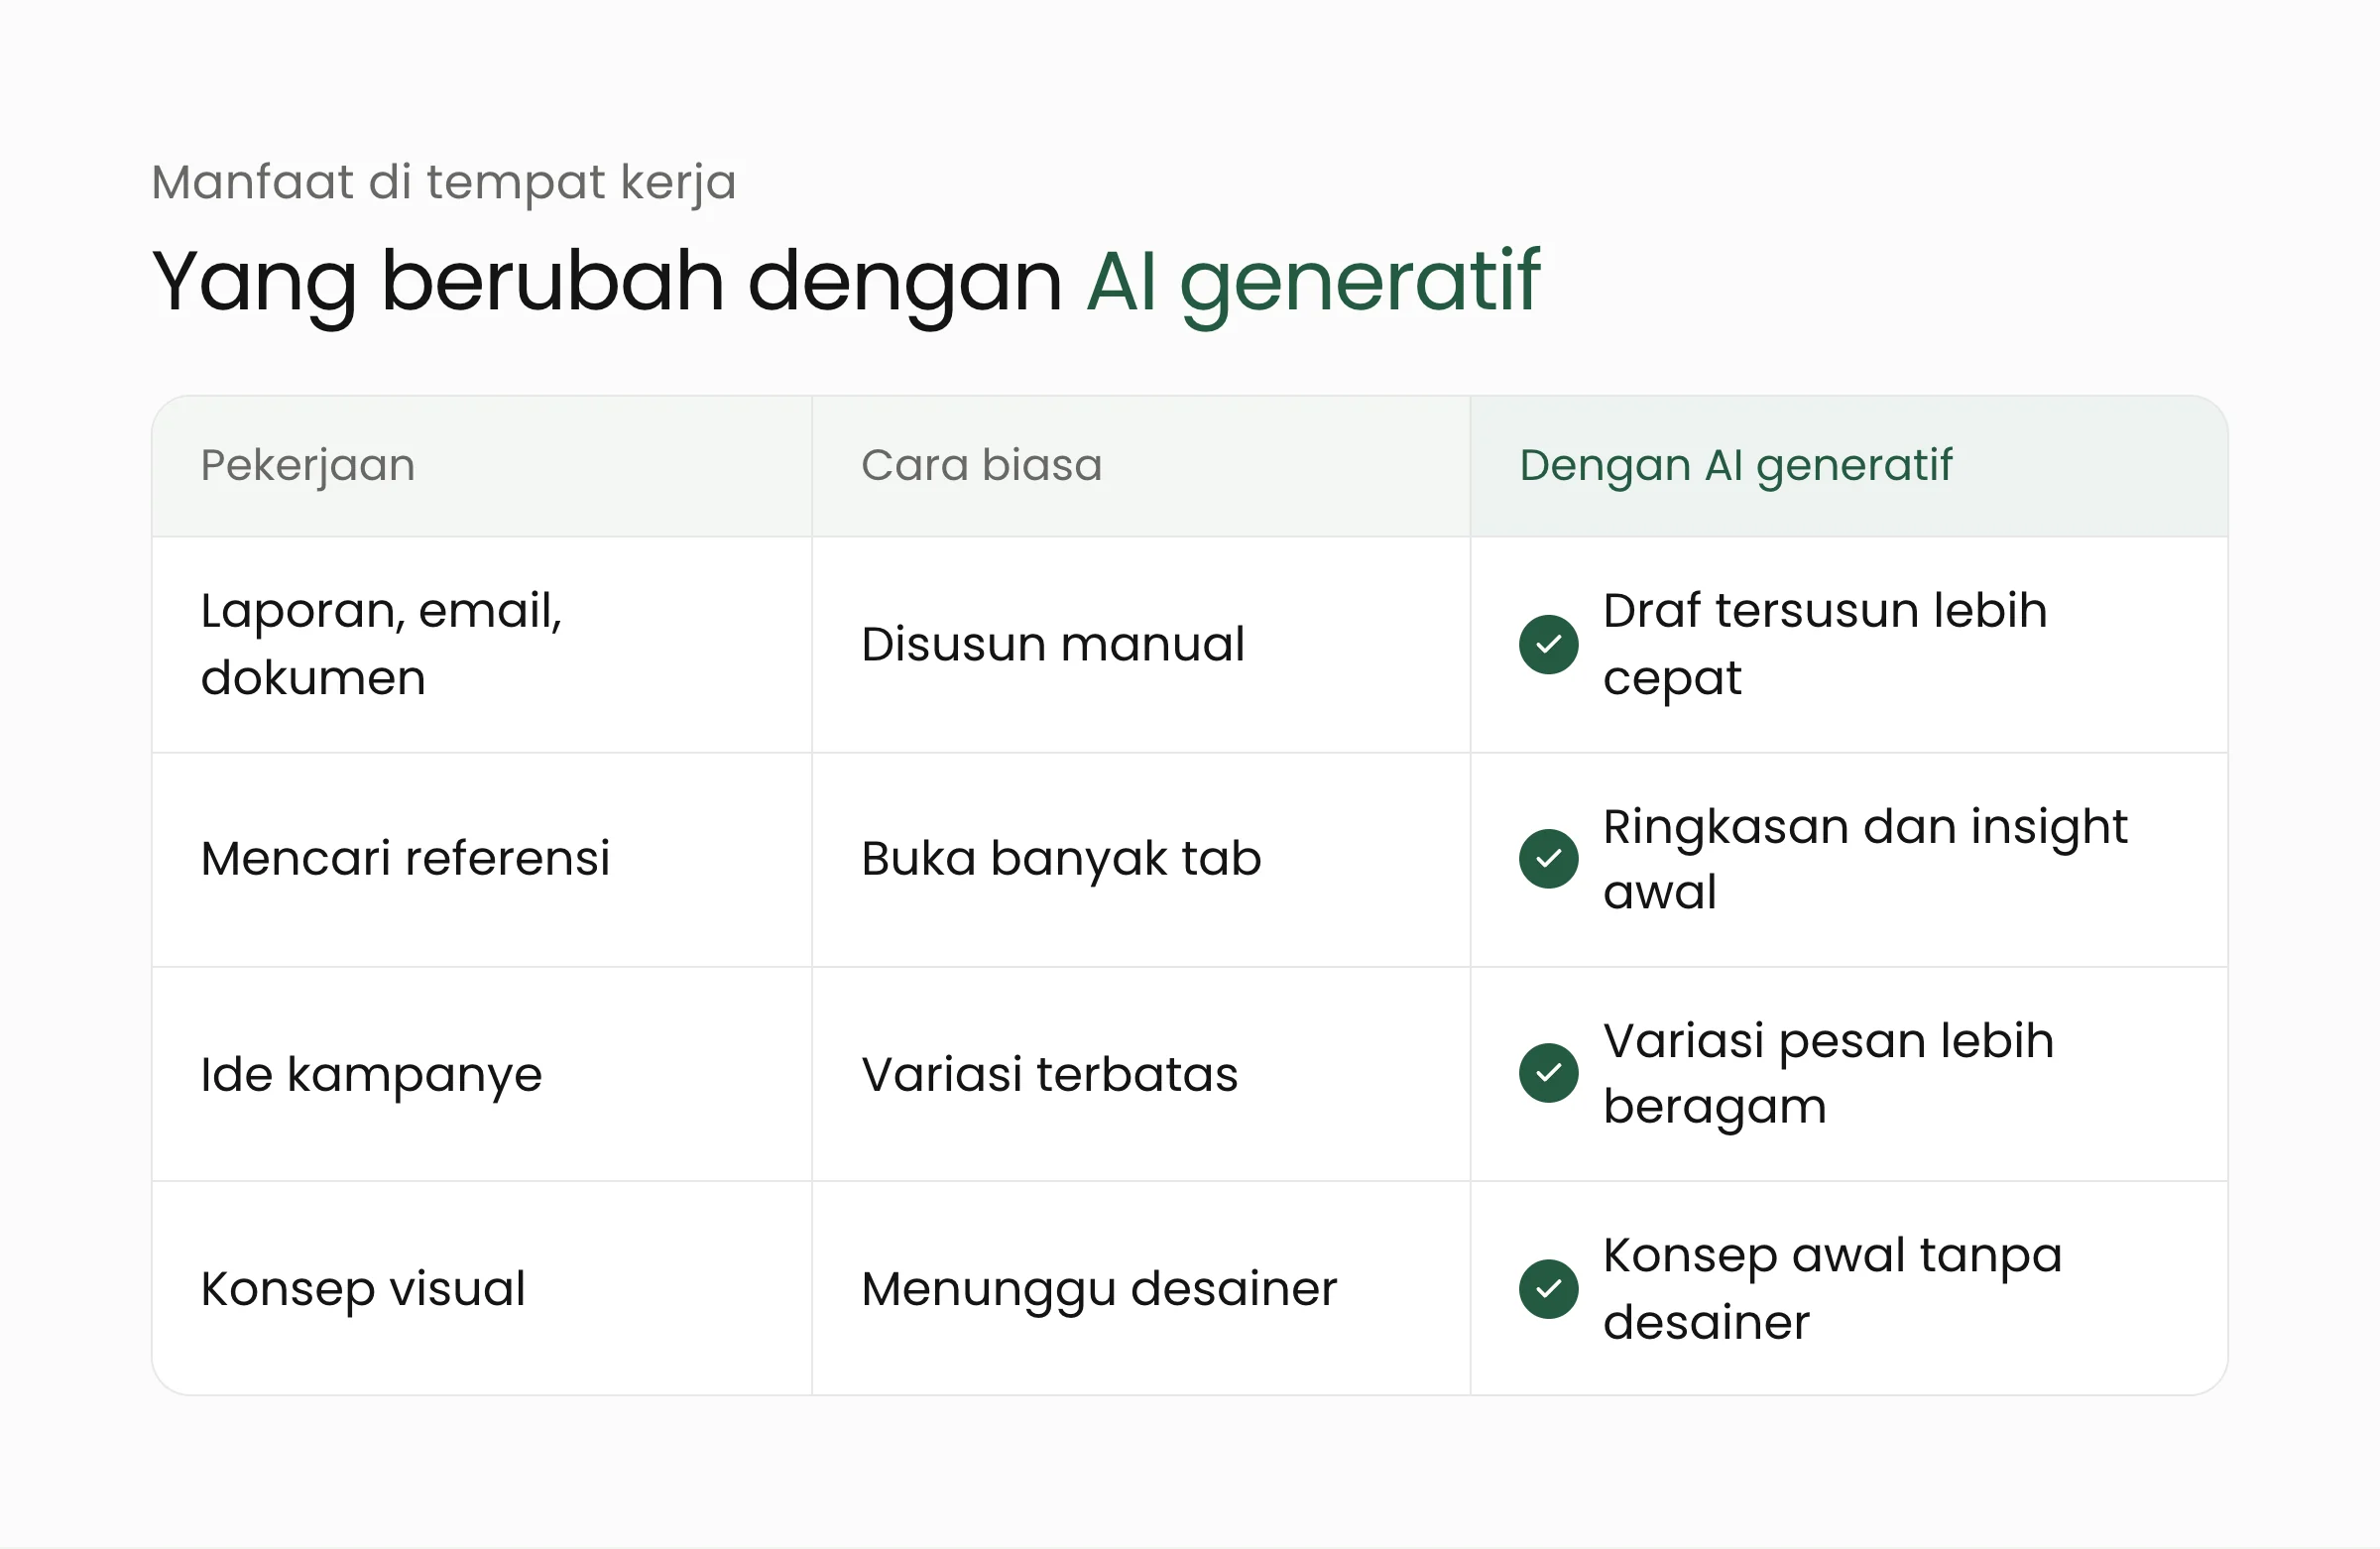Select the 'Dengan AI generatif' column header

1849,466
